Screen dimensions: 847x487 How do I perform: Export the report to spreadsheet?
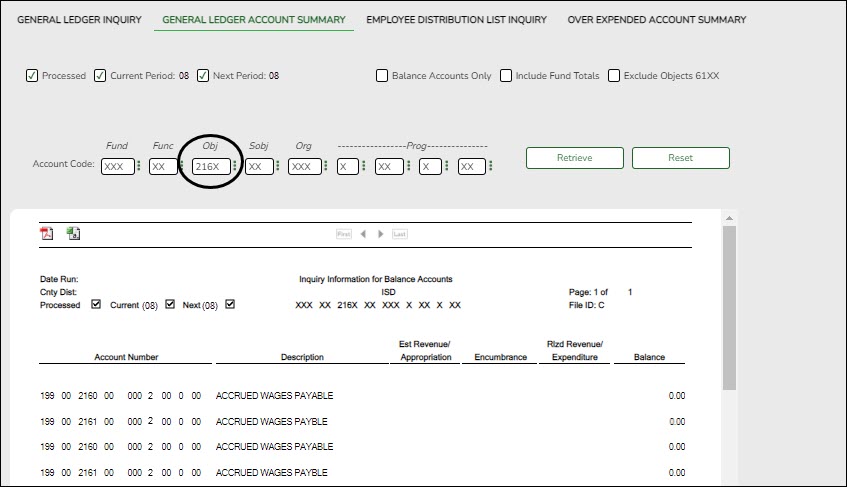pyautogui.click(x=73, y=234)
